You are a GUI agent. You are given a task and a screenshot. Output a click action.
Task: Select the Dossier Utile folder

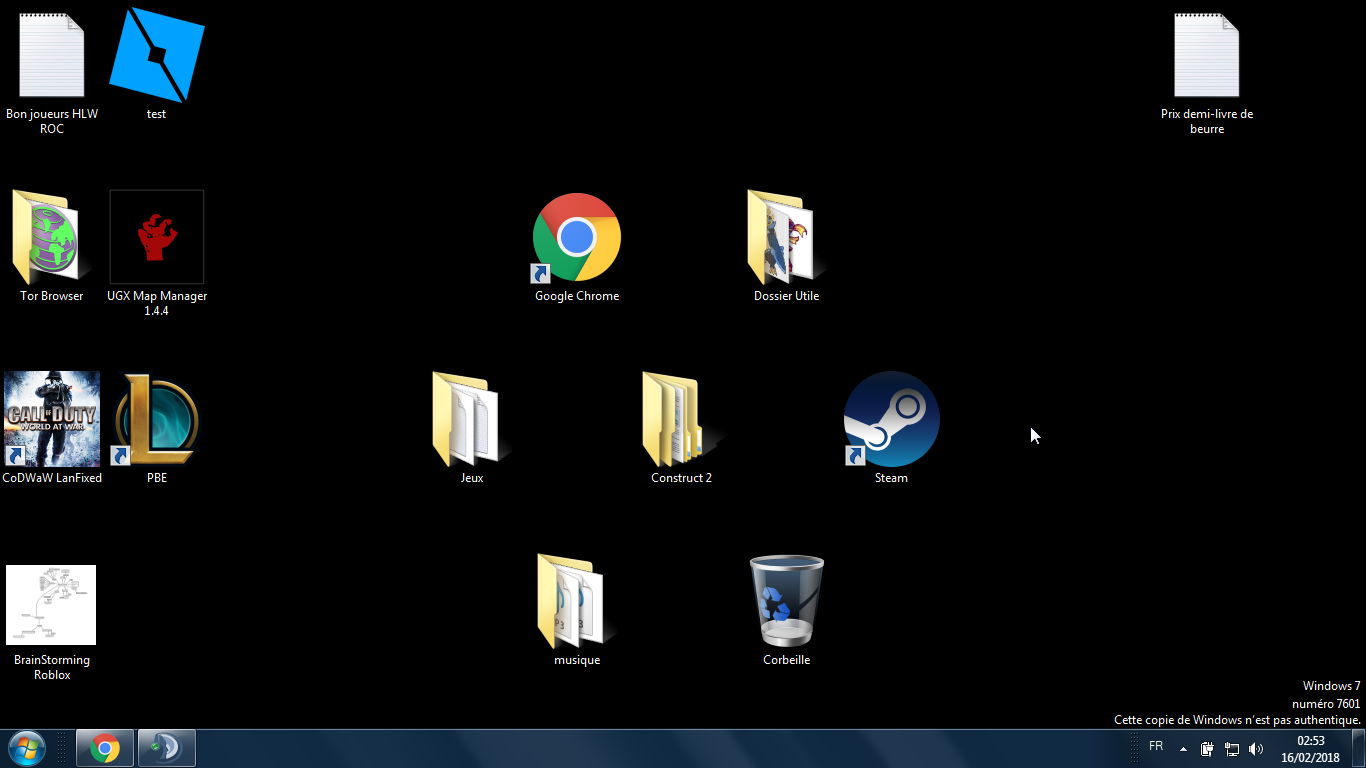(786, 238)
